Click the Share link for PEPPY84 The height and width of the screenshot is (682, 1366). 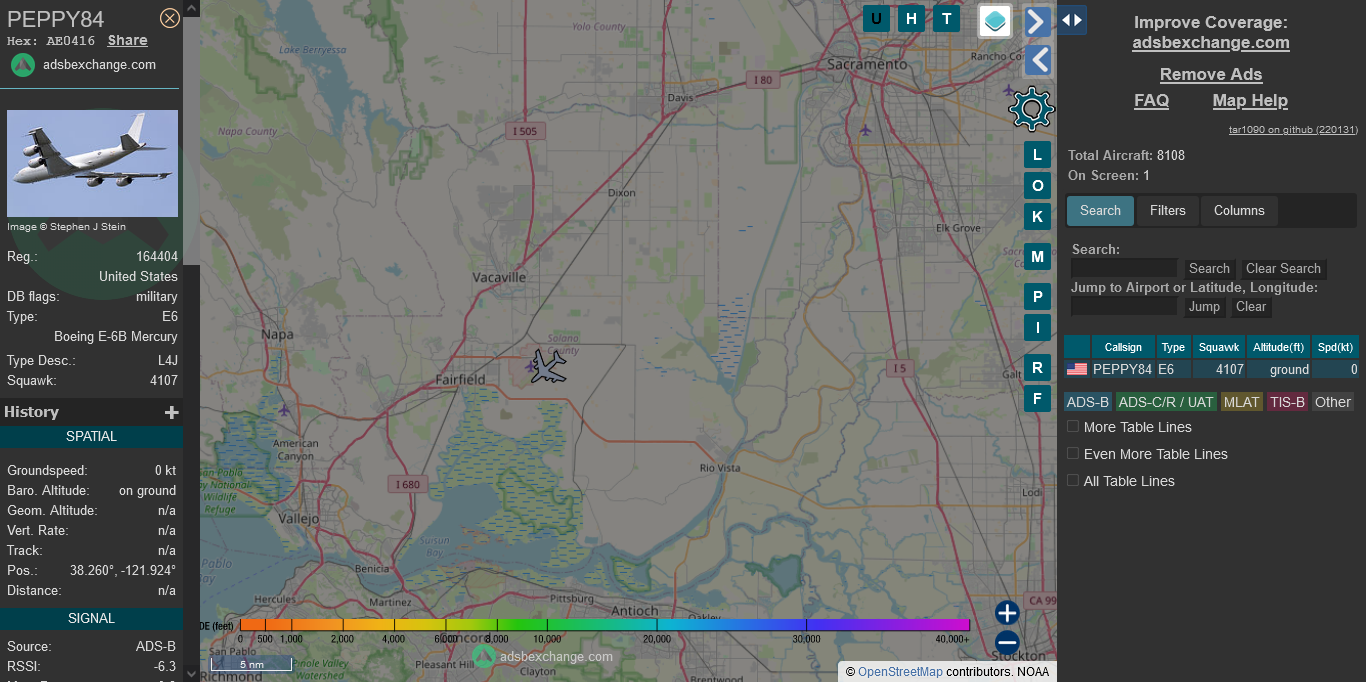(128, 41)
